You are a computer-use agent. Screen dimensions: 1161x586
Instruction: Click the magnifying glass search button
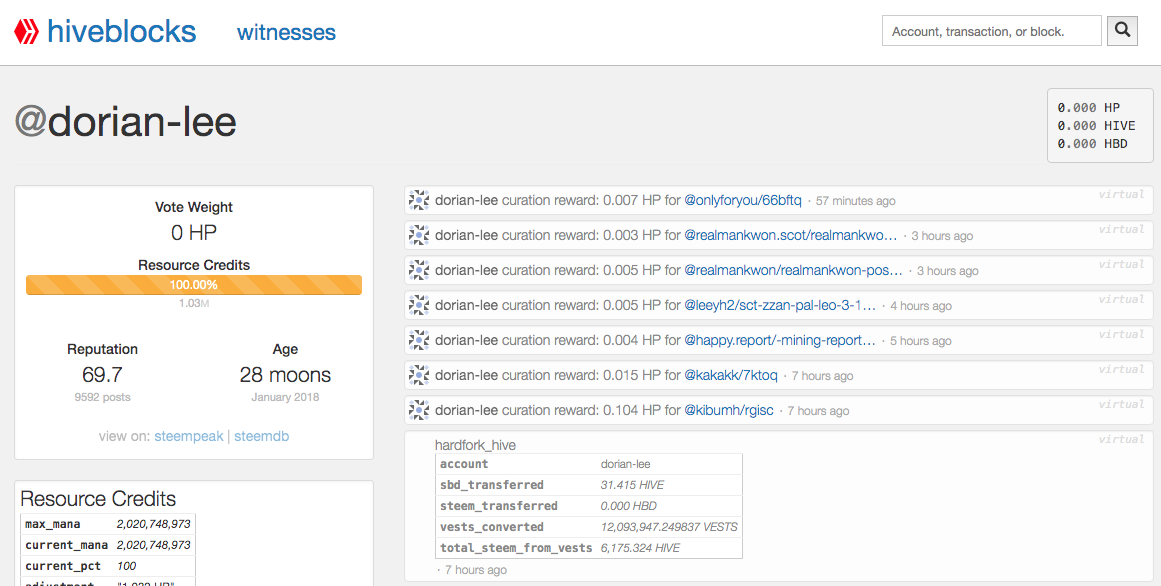[x=1122, y=31]
